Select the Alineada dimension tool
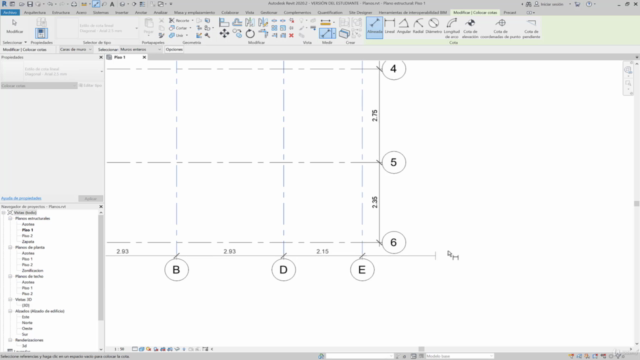This screenshot has width=640, height=360. [x=374, y=27]
